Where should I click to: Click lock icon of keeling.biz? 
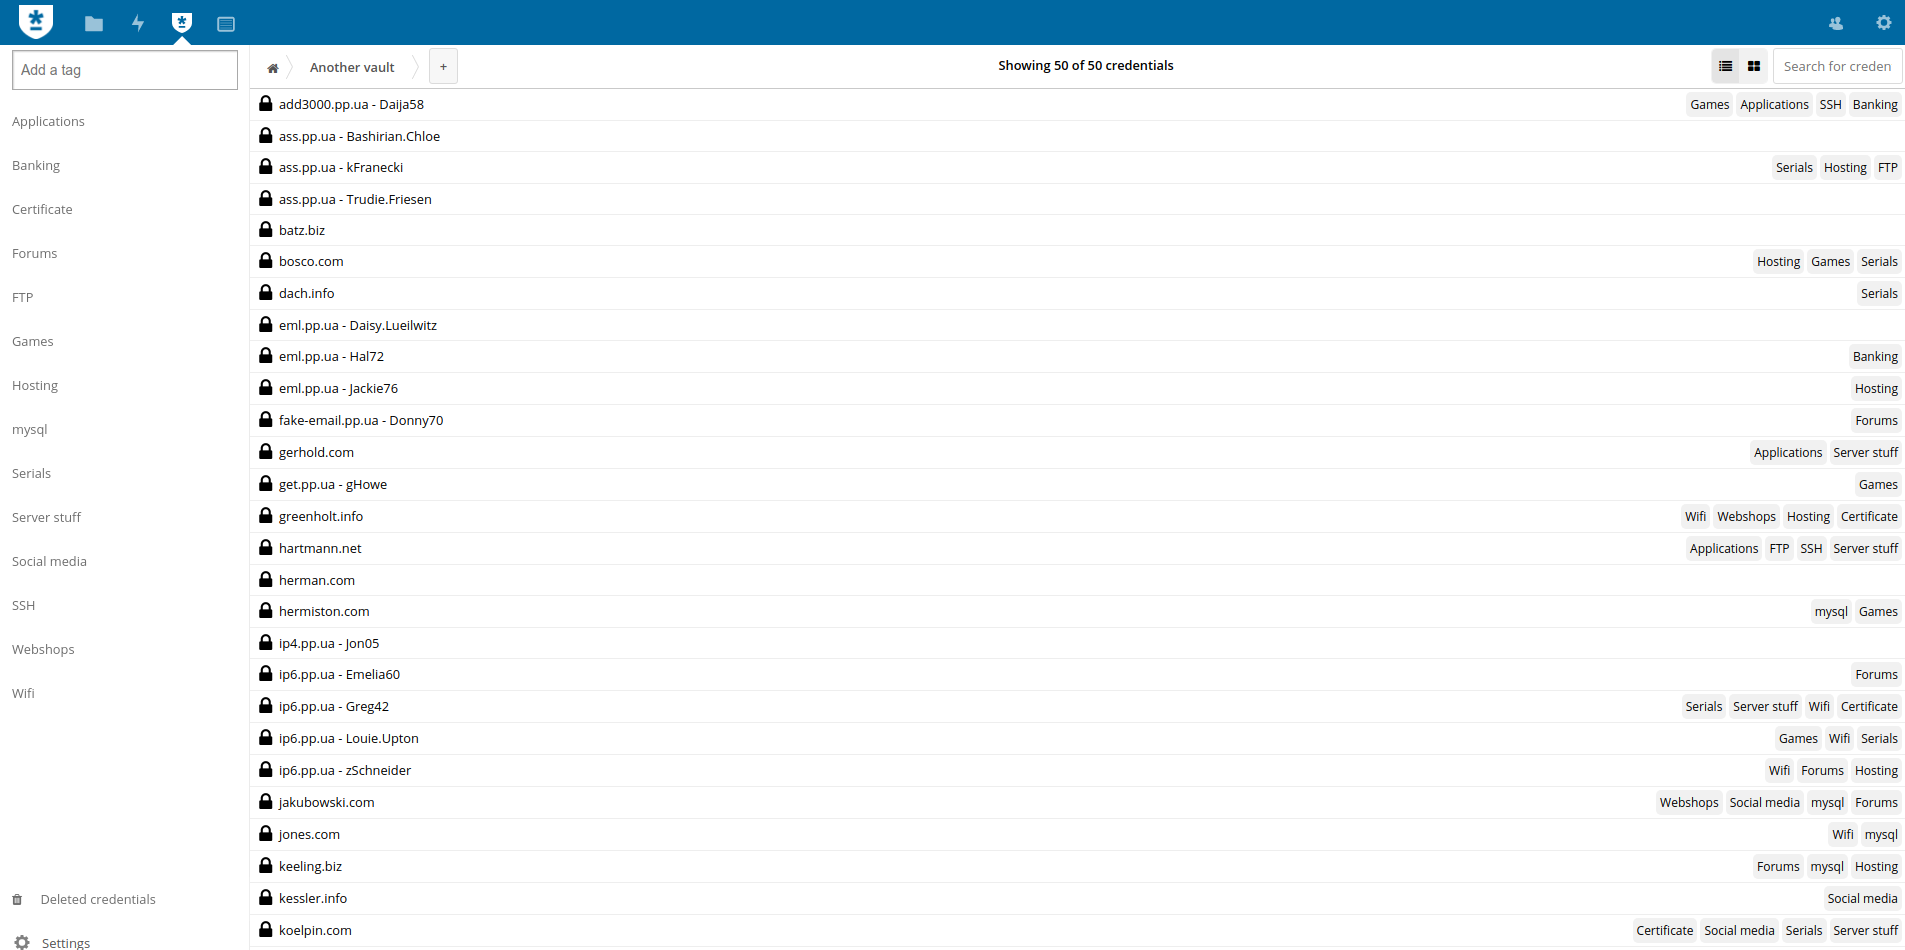point(265,865)
